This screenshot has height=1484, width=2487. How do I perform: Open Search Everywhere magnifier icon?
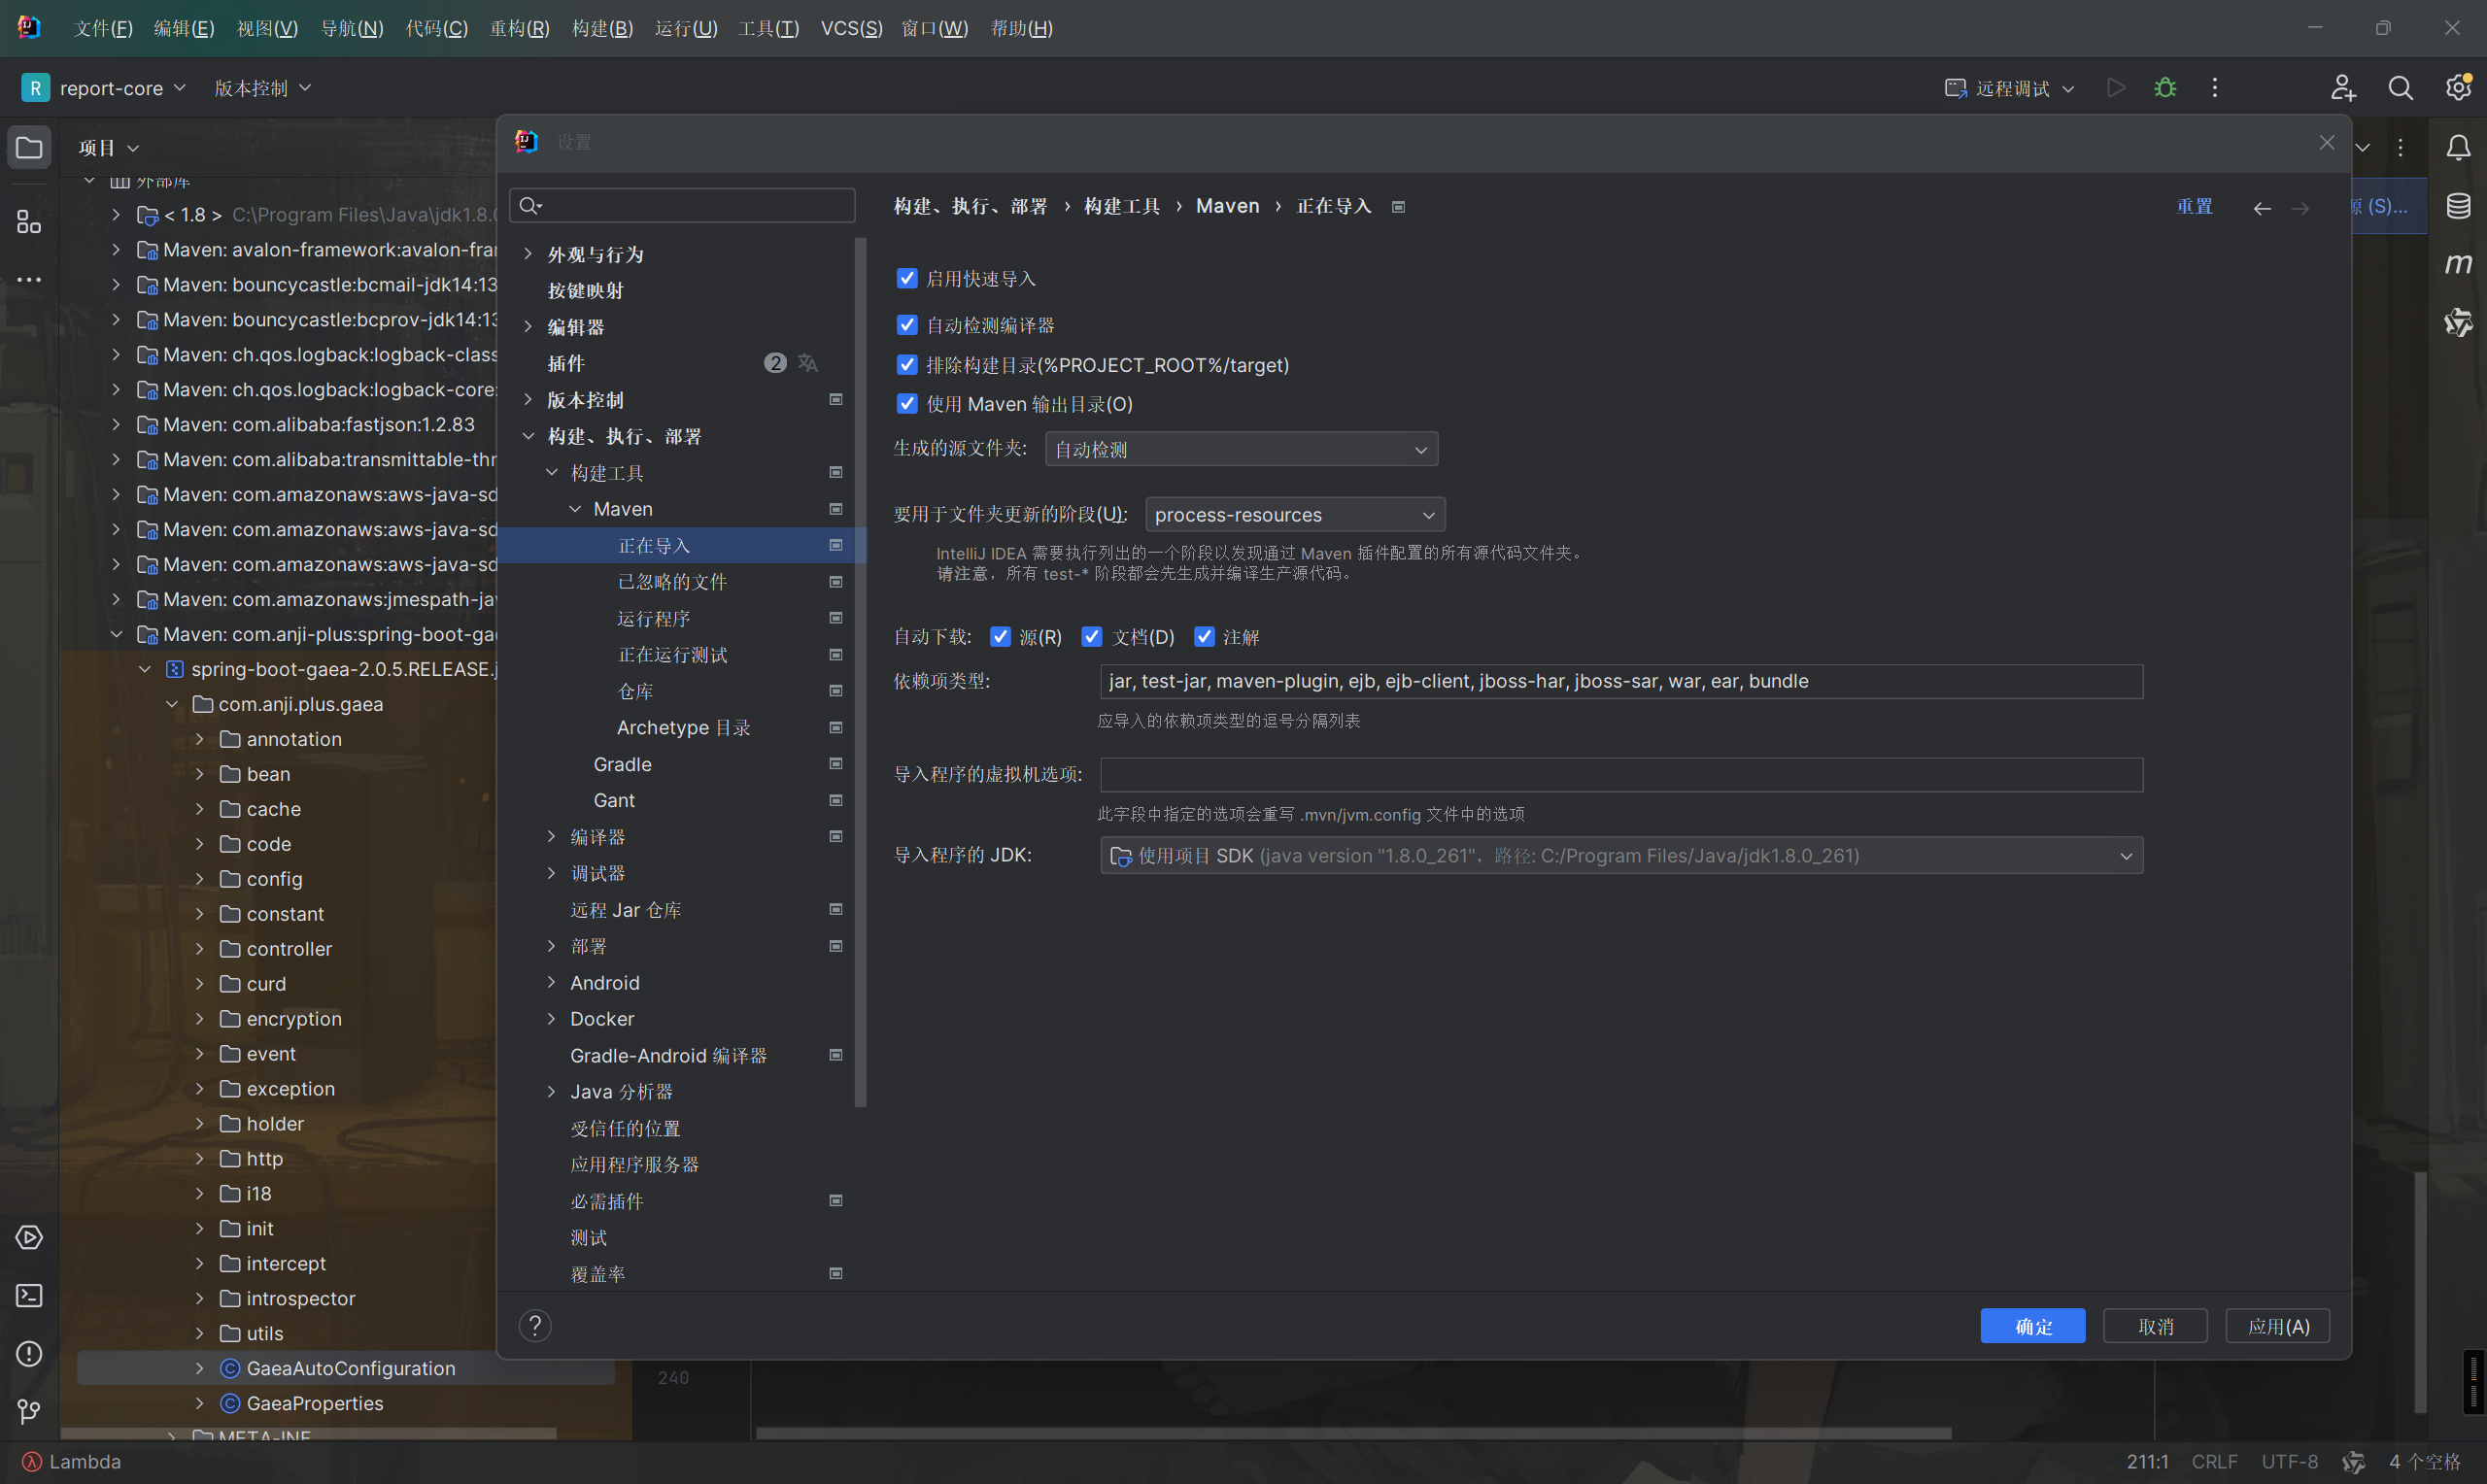tap(2400, 88)
